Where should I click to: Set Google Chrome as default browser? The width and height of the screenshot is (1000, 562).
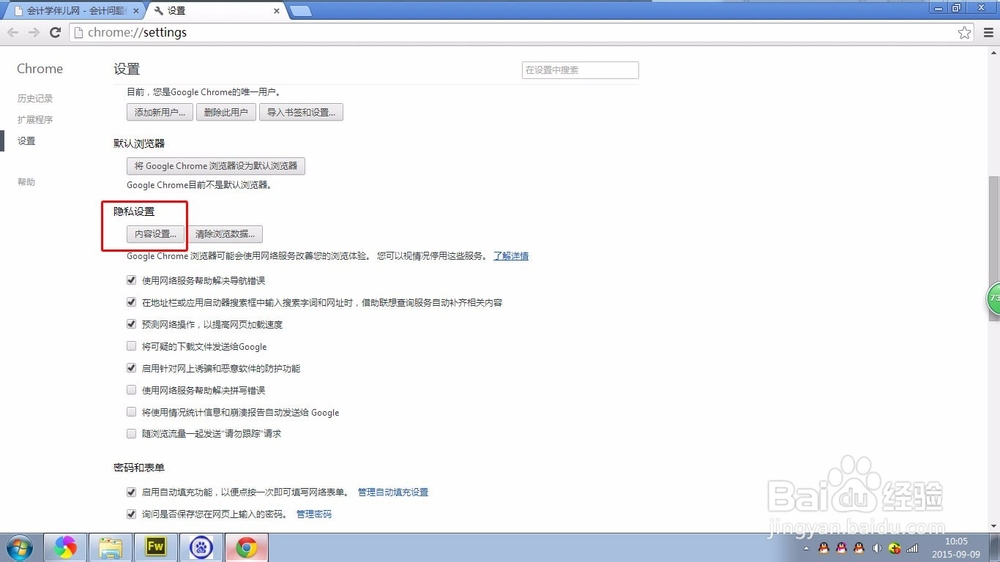click(x=216, y=166)
